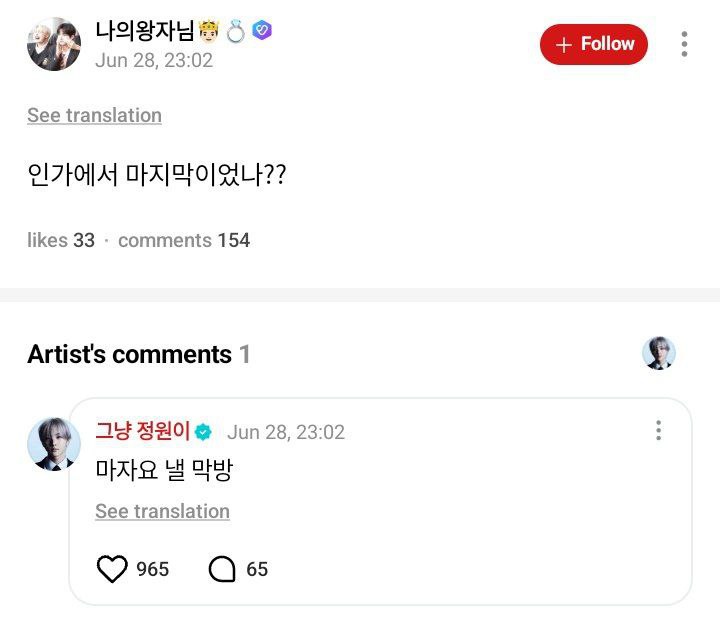
Task: Open the comments count 154
Action: [x=184, y=240]
